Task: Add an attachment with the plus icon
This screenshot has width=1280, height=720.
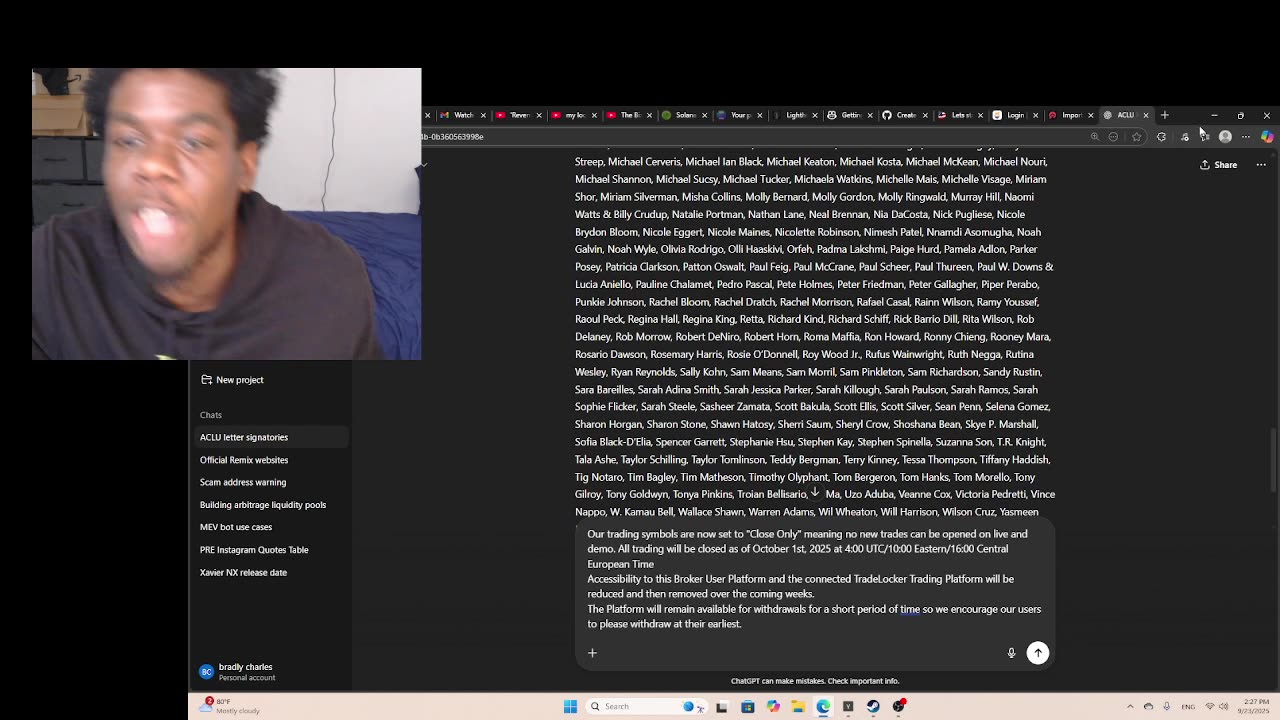Action: [x=592, y=653]
